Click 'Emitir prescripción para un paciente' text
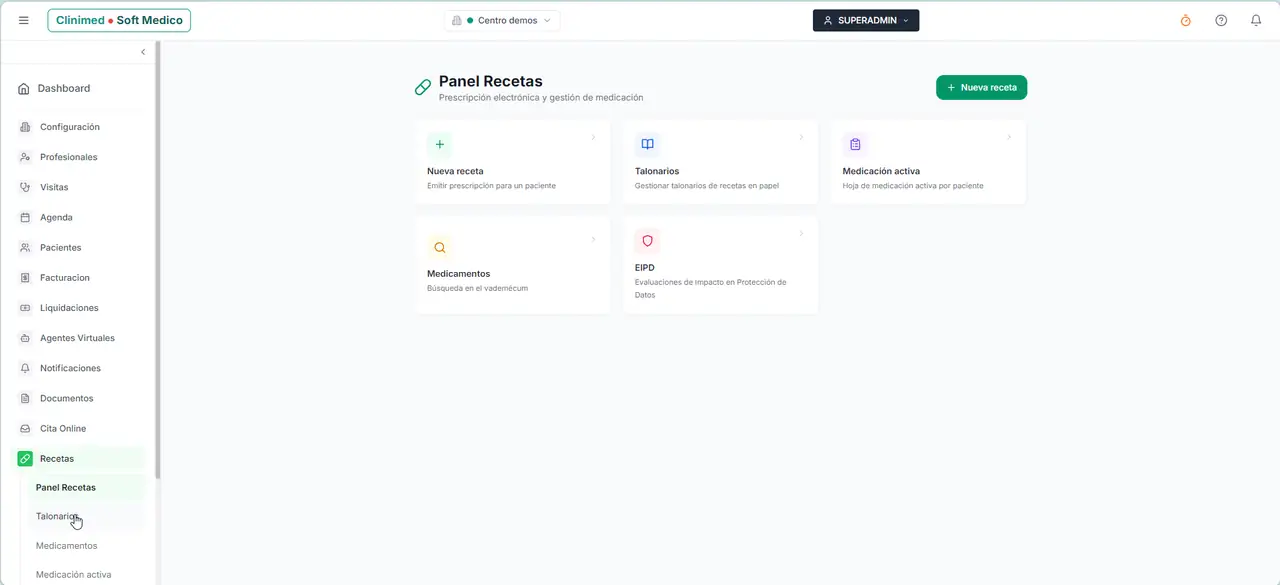Viewport: 1280px width, 585px height. click(491, 186)
